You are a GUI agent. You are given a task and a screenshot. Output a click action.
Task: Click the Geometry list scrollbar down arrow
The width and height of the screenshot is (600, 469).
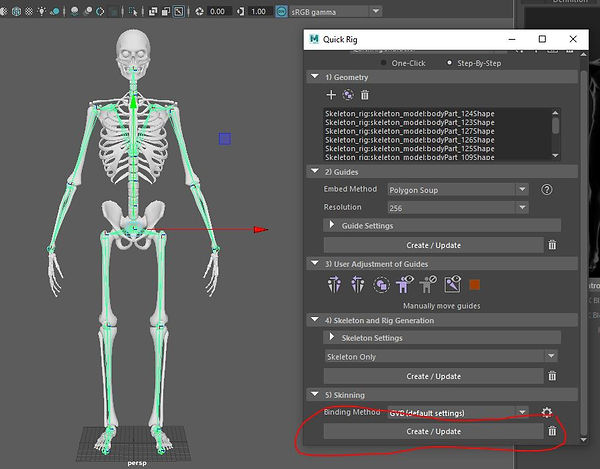pyautogui.click(x=556, y=156)
